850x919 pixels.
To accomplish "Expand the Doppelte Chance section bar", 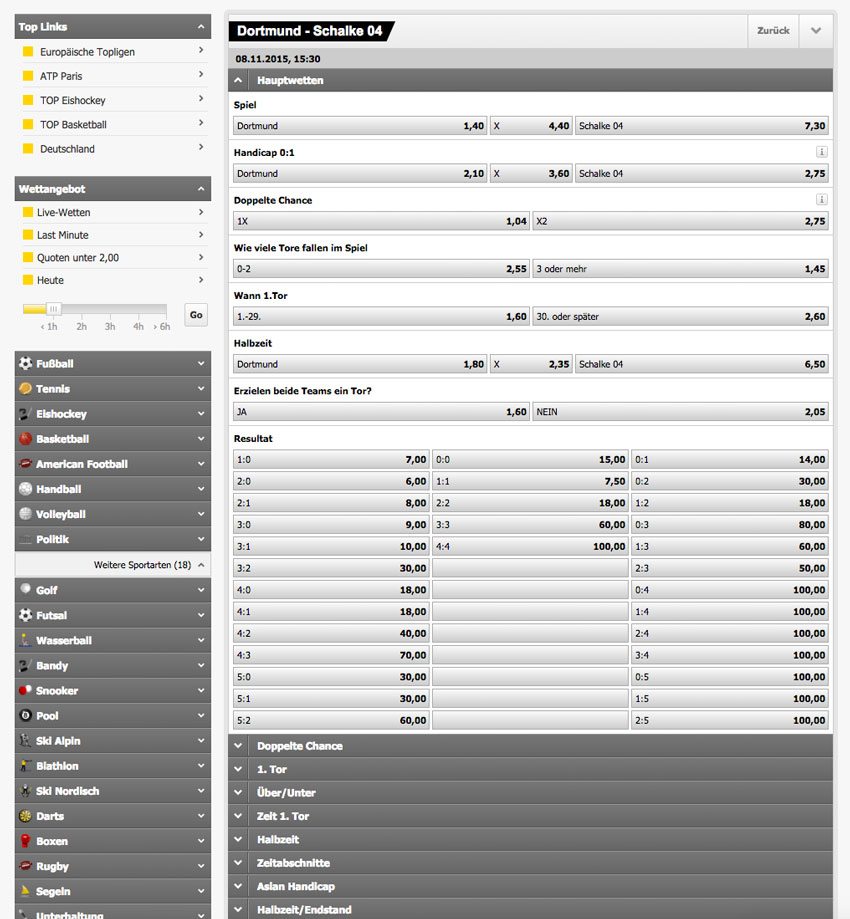I will pos(531,746).
